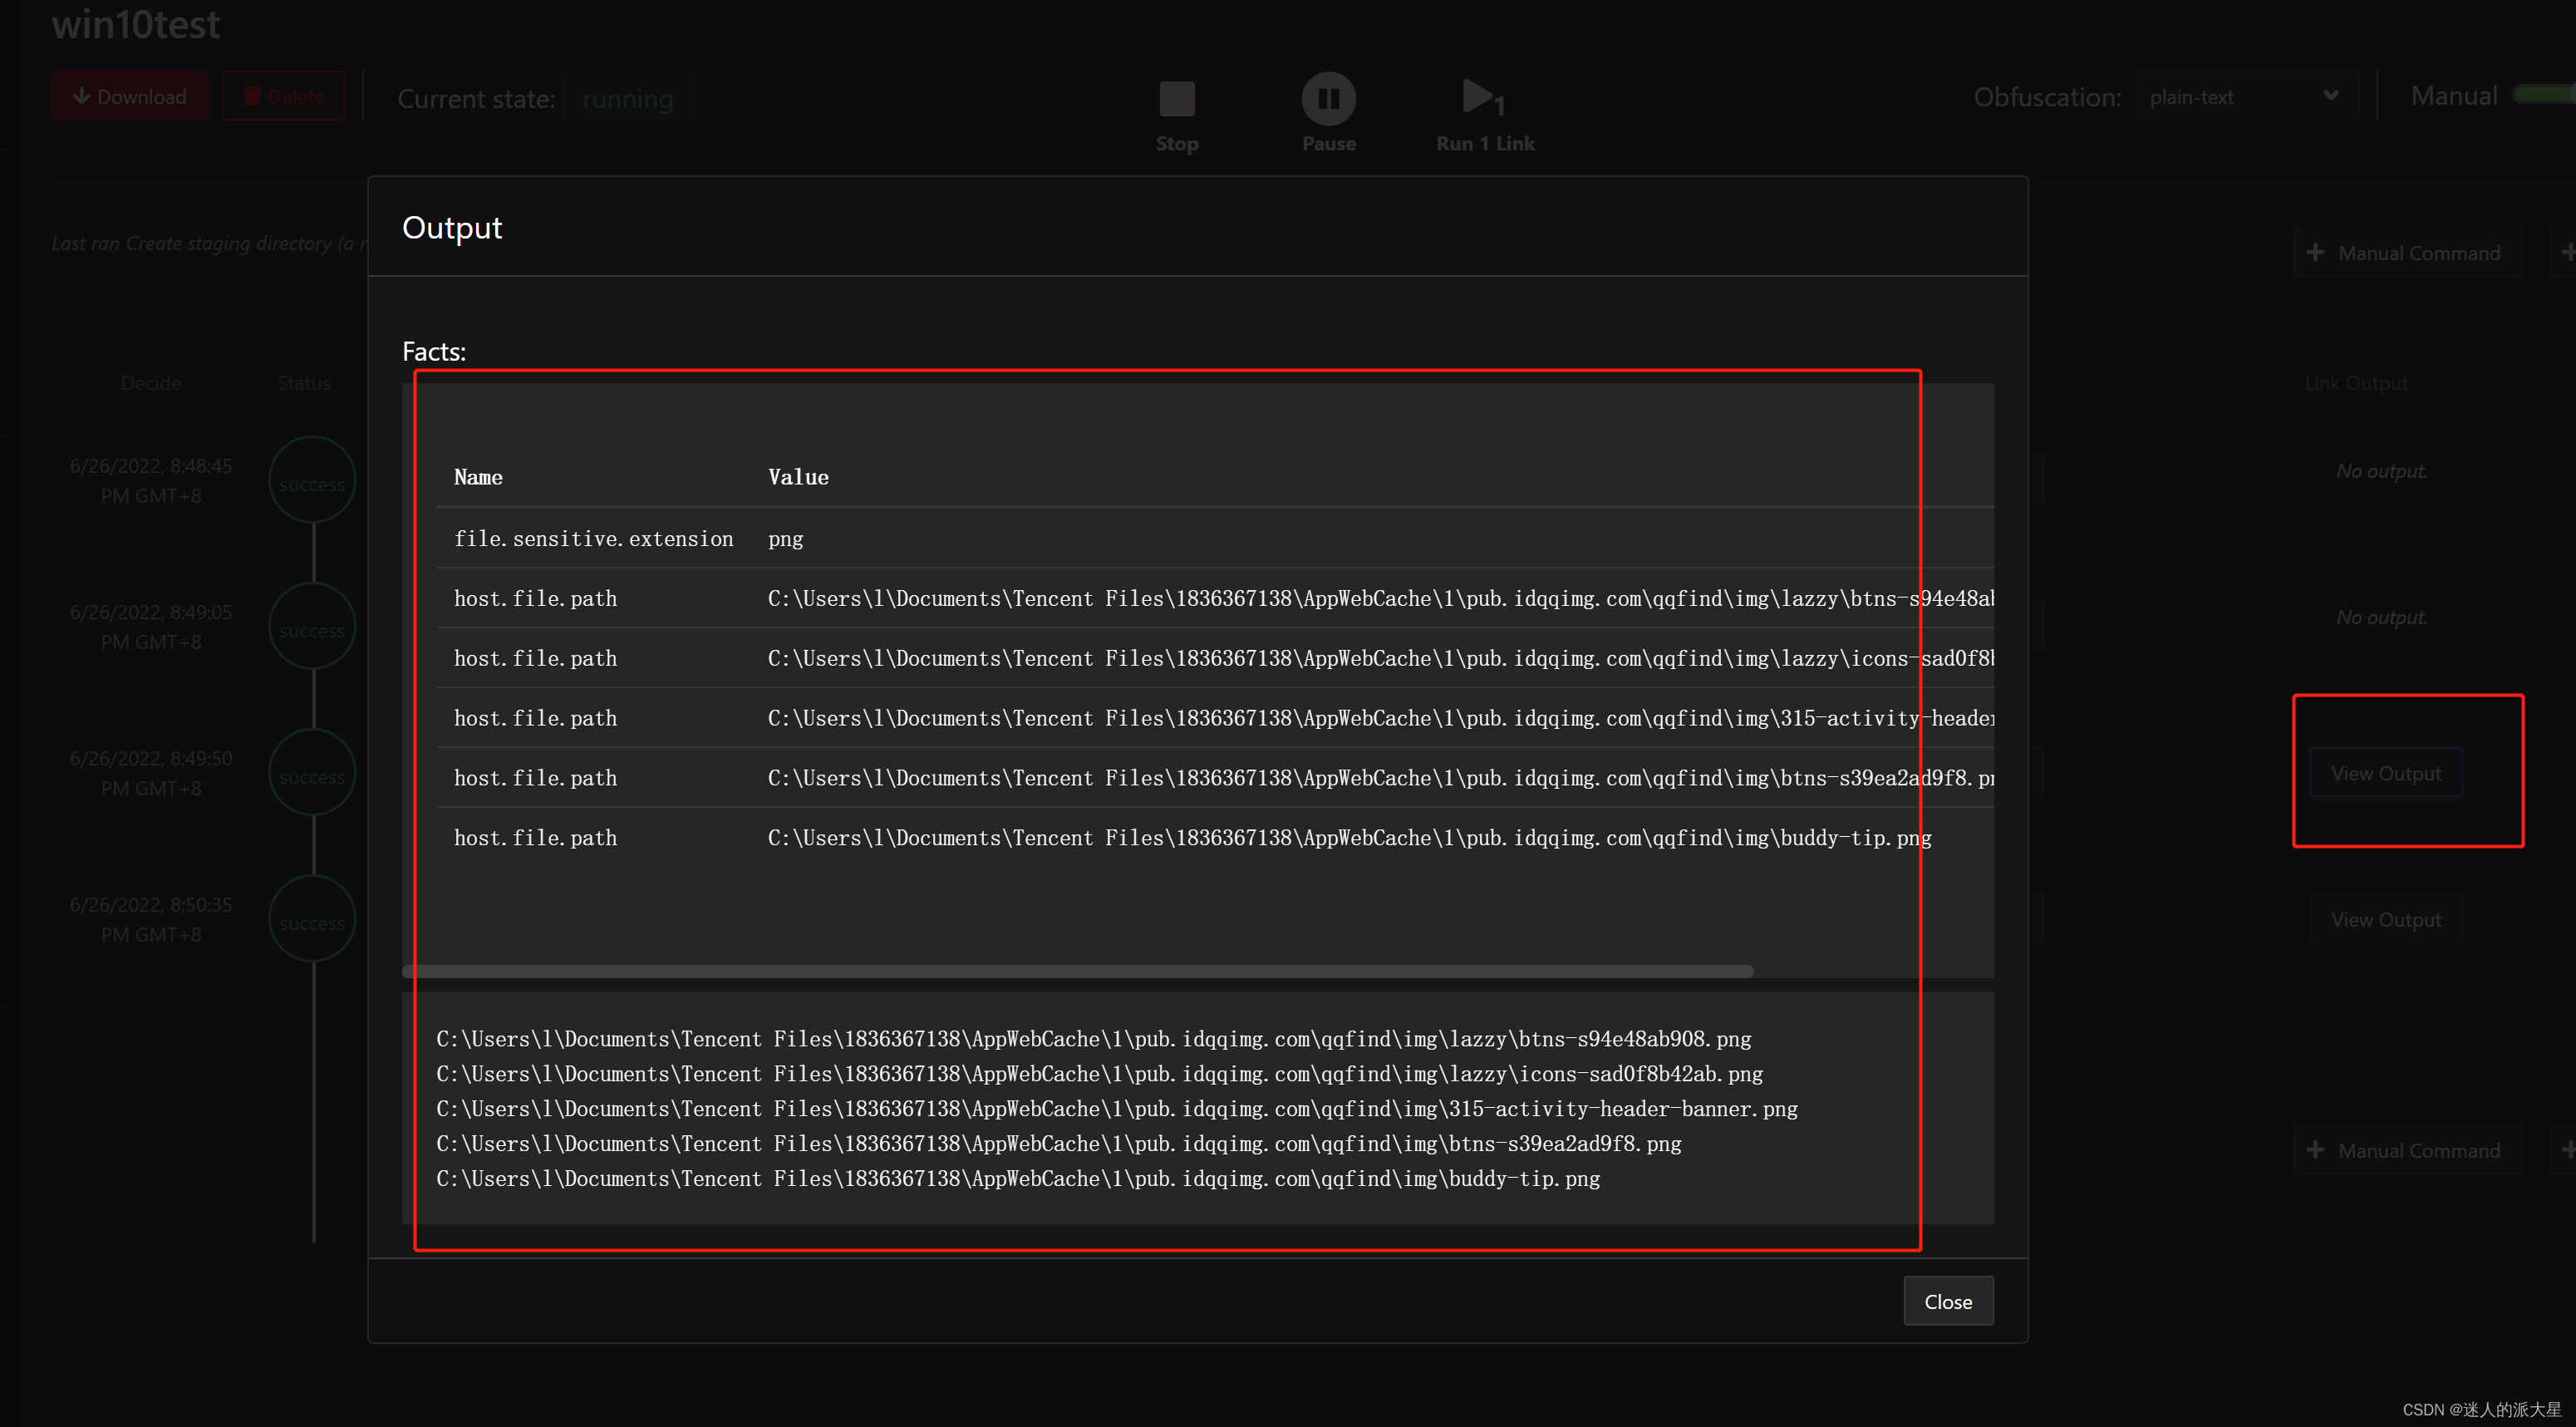Scroll the horizontal facts table scrollbar

click(x=1080, y=970)
